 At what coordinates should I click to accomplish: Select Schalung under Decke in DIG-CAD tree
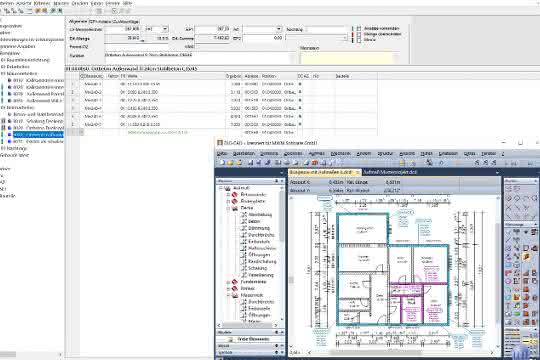258,268
